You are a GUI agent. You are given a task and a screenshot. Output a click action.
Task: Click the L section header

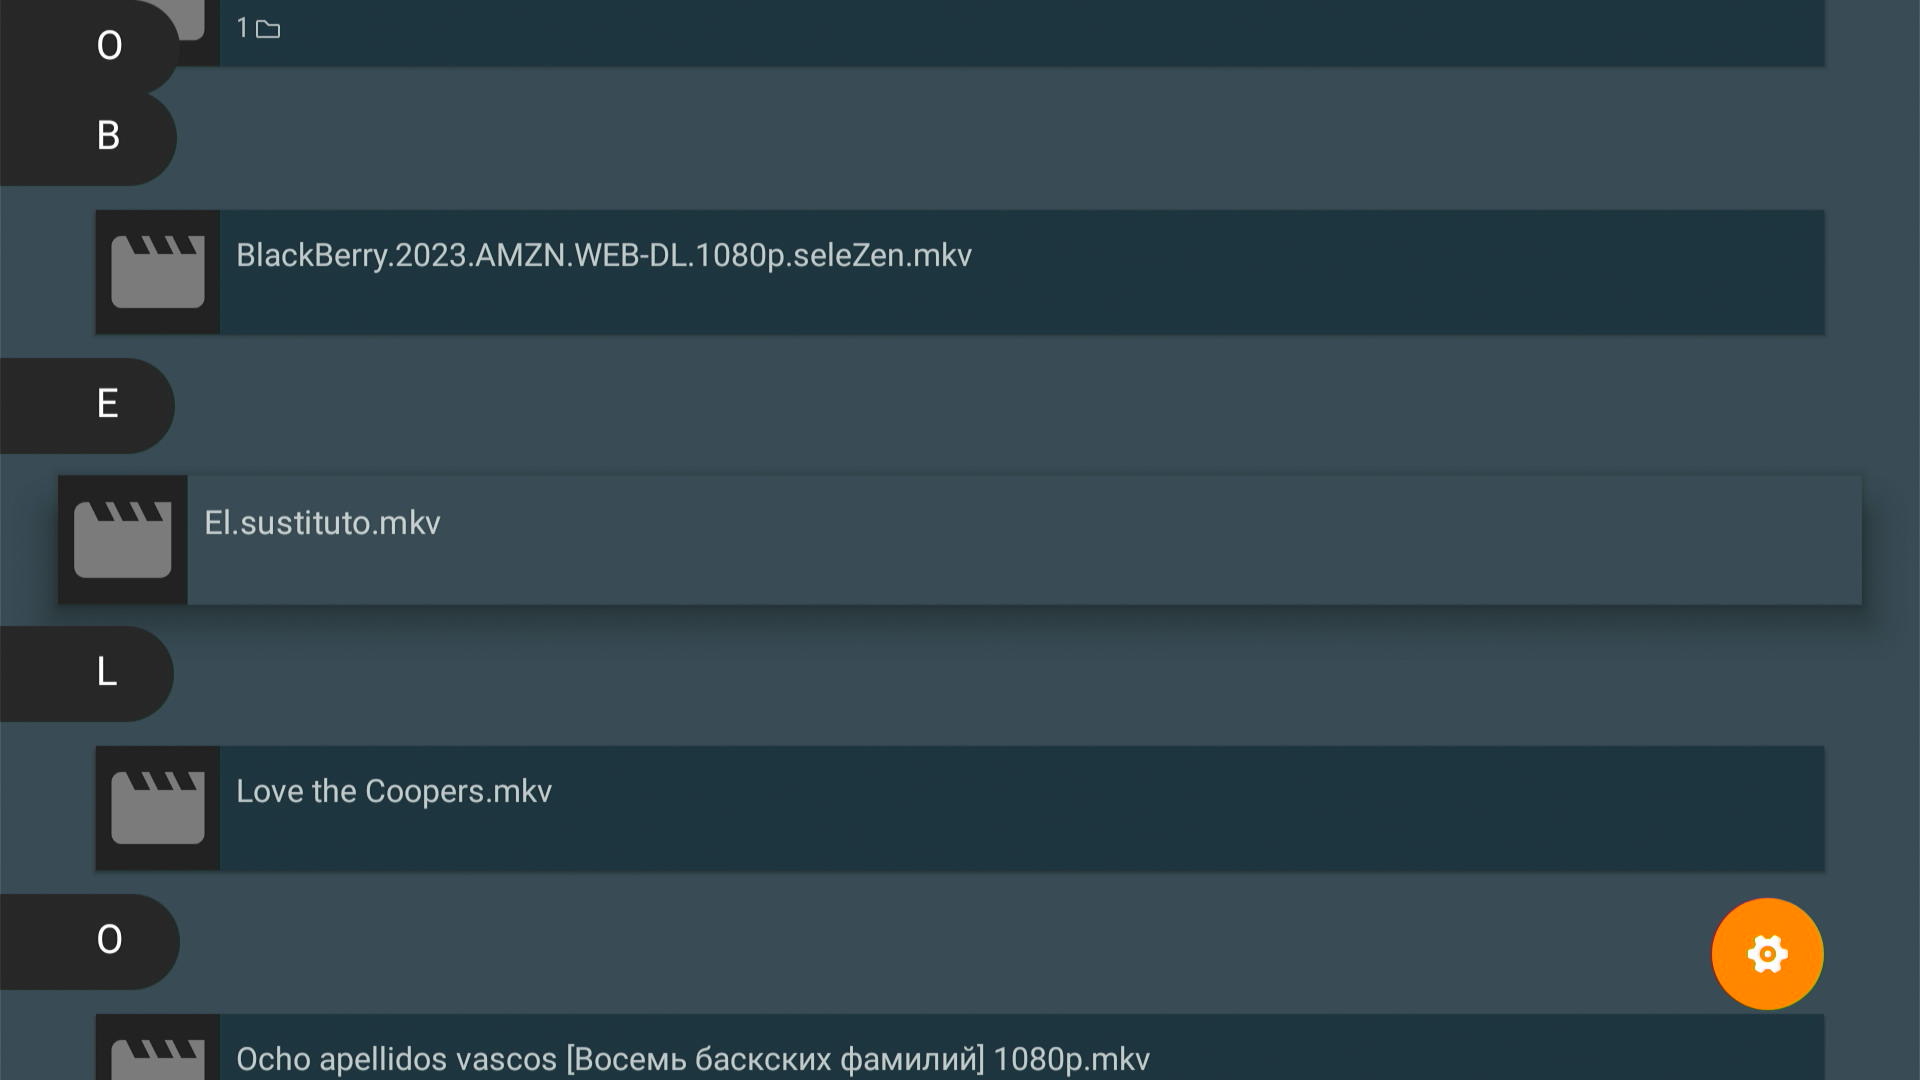106,672
